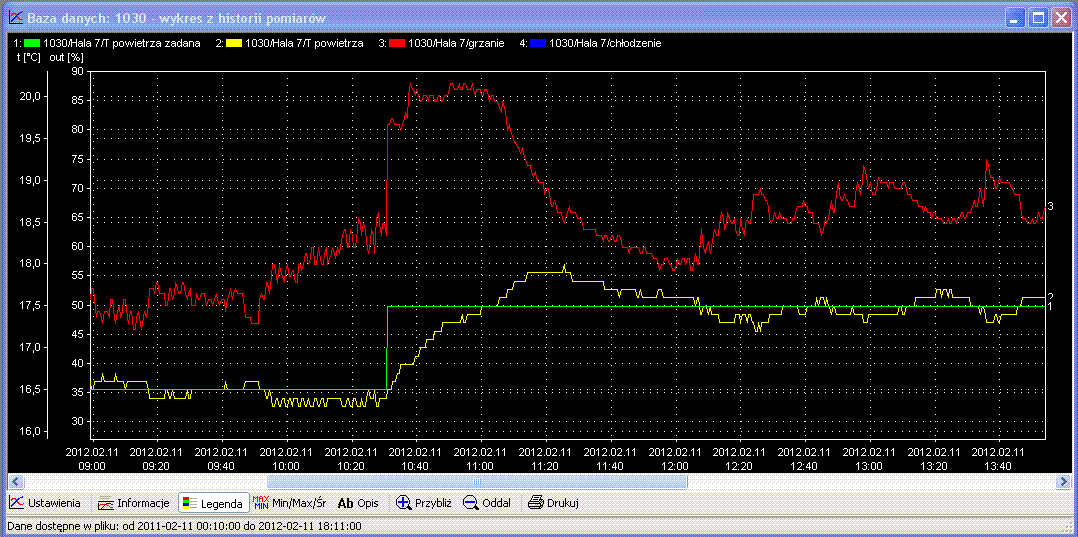Click the horizontal scrollbar right arrow
This screenshot has width=1078, height=537.
(x=1064, y=481)
